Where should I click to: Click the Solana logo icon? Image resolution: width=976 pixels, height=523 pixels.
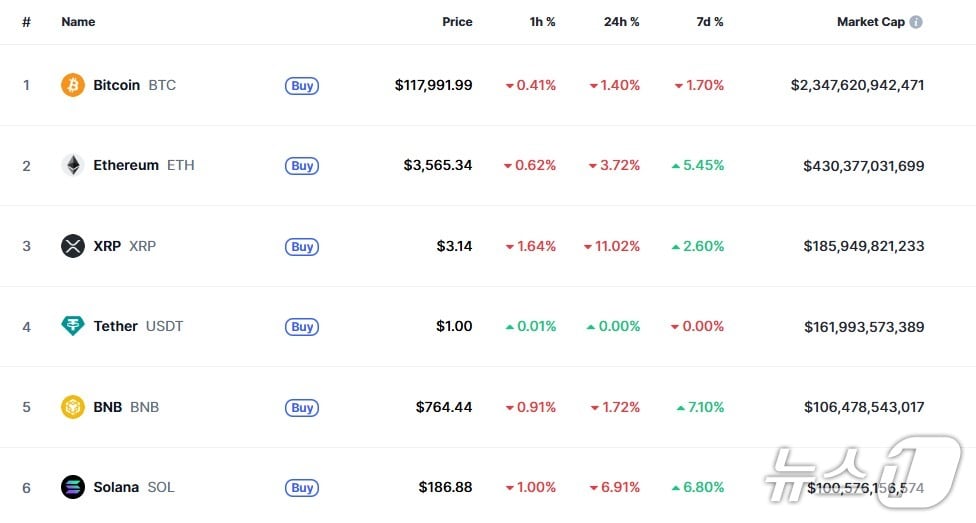(73, 487)
